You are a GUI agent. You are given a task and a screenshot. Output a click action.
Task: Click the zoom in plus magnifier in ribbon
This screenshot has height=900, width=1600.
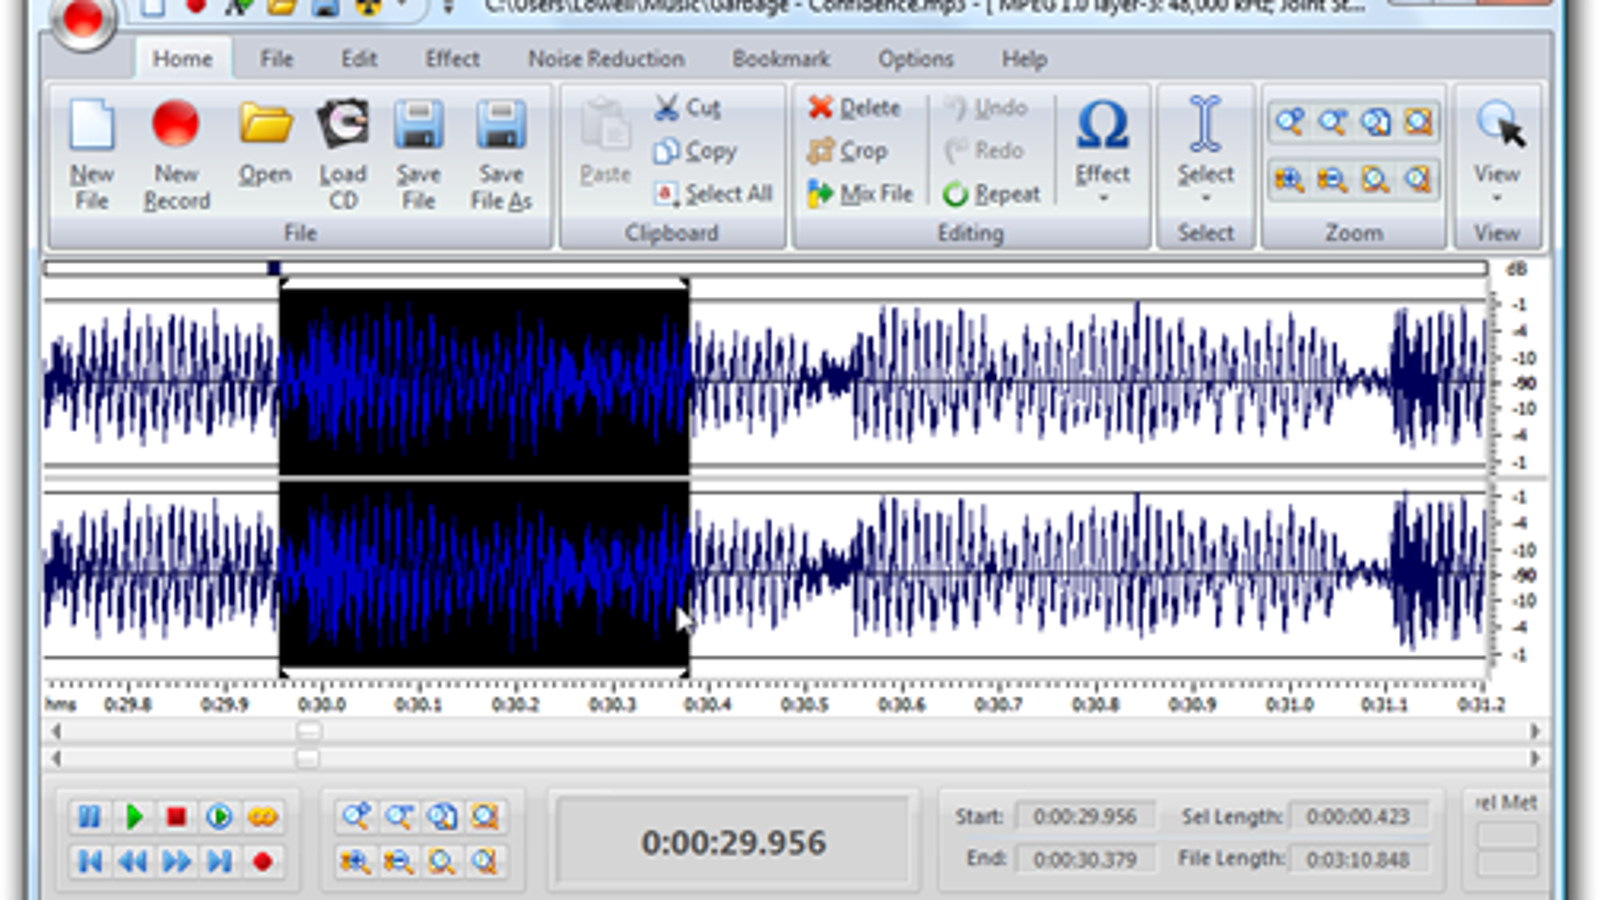click(x=1290, y=122)
